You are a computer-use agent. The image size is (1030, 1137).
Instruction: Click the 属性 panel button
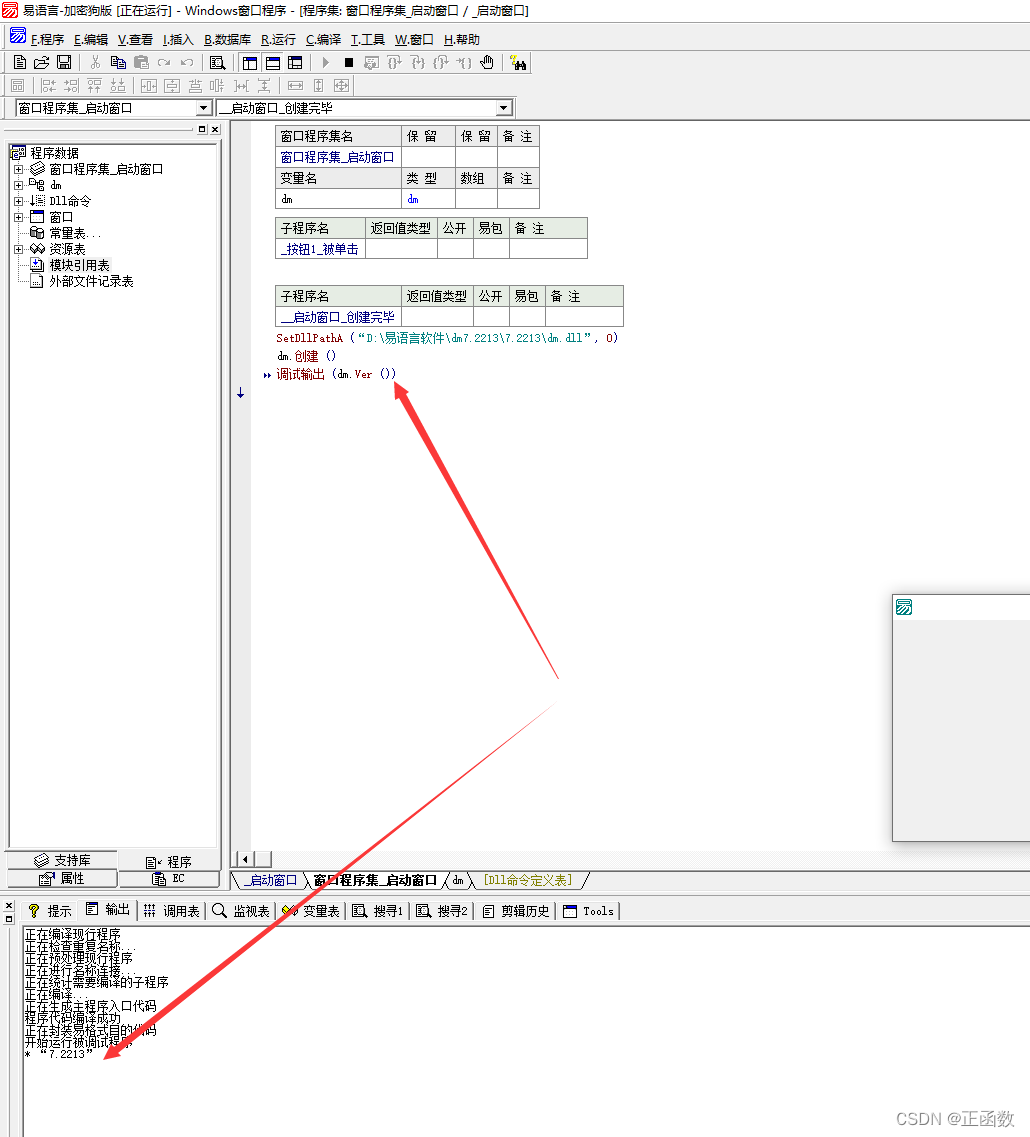pos(62,878)
